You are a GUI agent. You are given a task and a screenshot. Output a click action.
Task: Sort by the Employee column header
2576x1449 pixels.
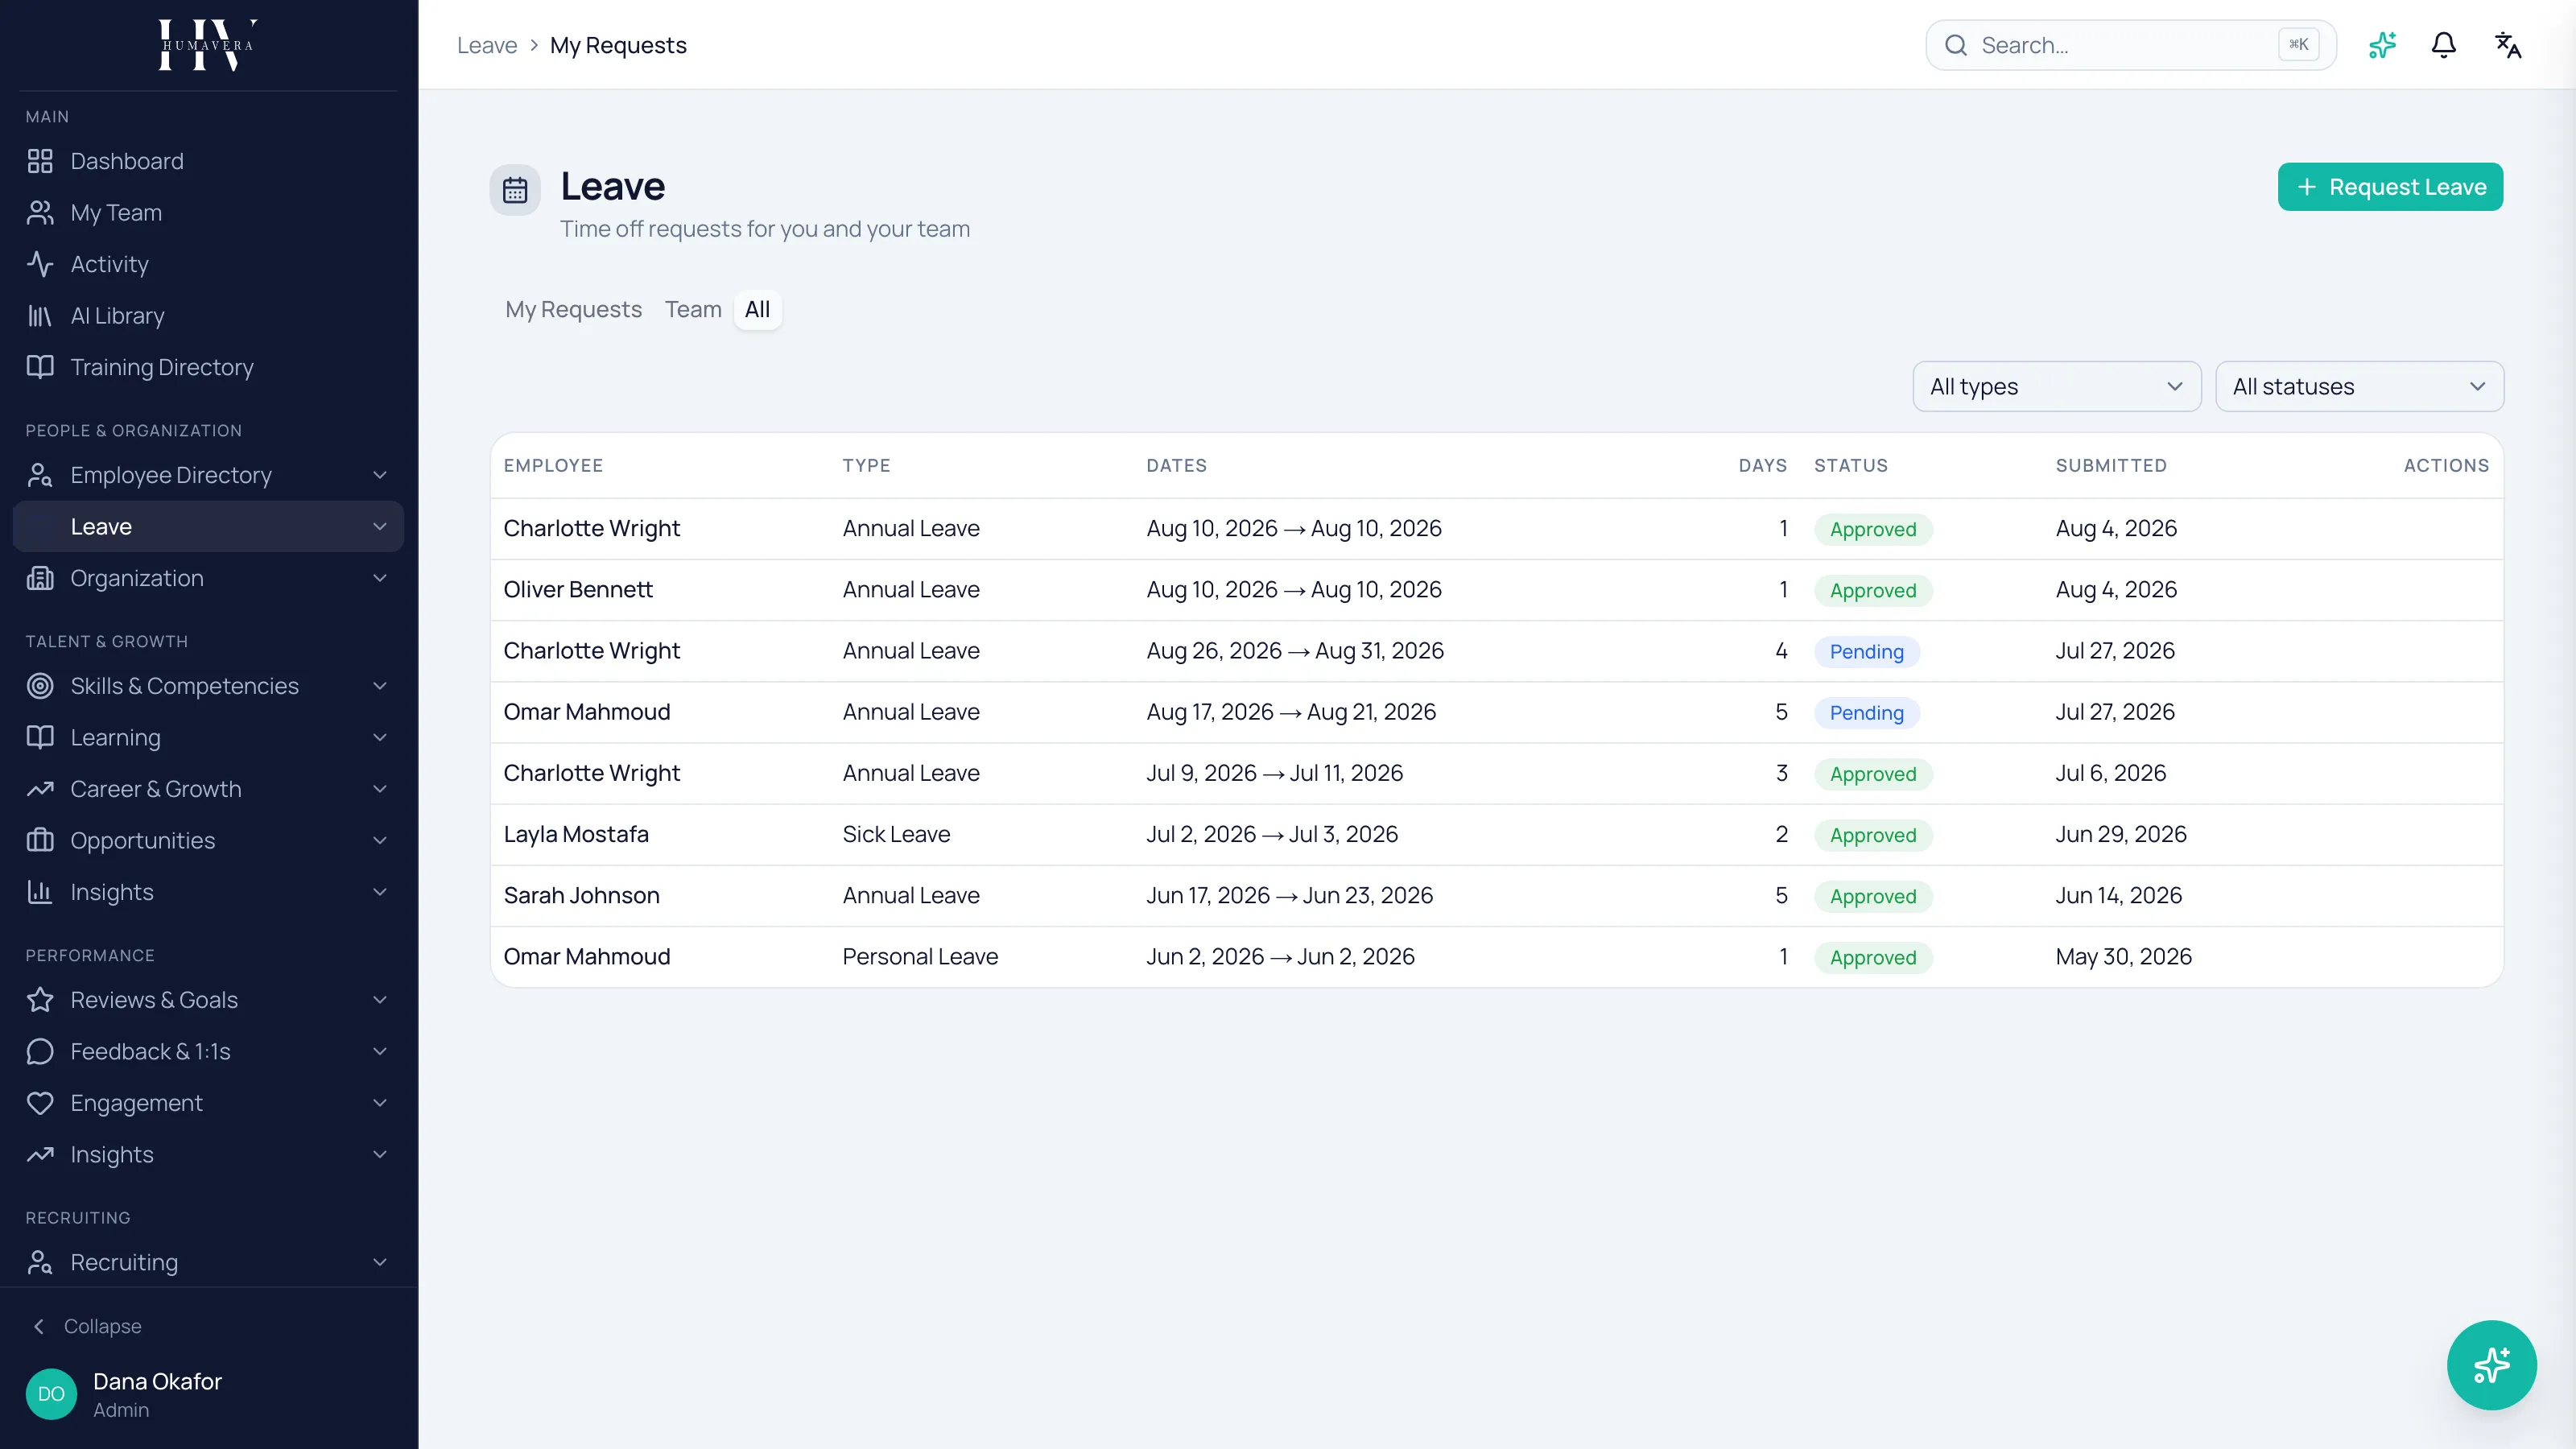(553, 465)
